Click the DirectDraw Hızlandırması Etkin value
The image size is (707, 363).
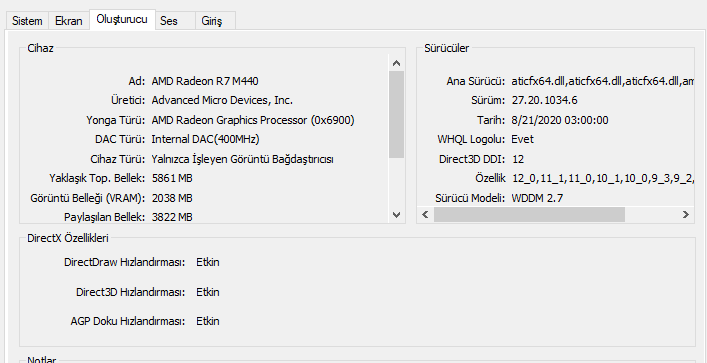(x=207, y=262)
